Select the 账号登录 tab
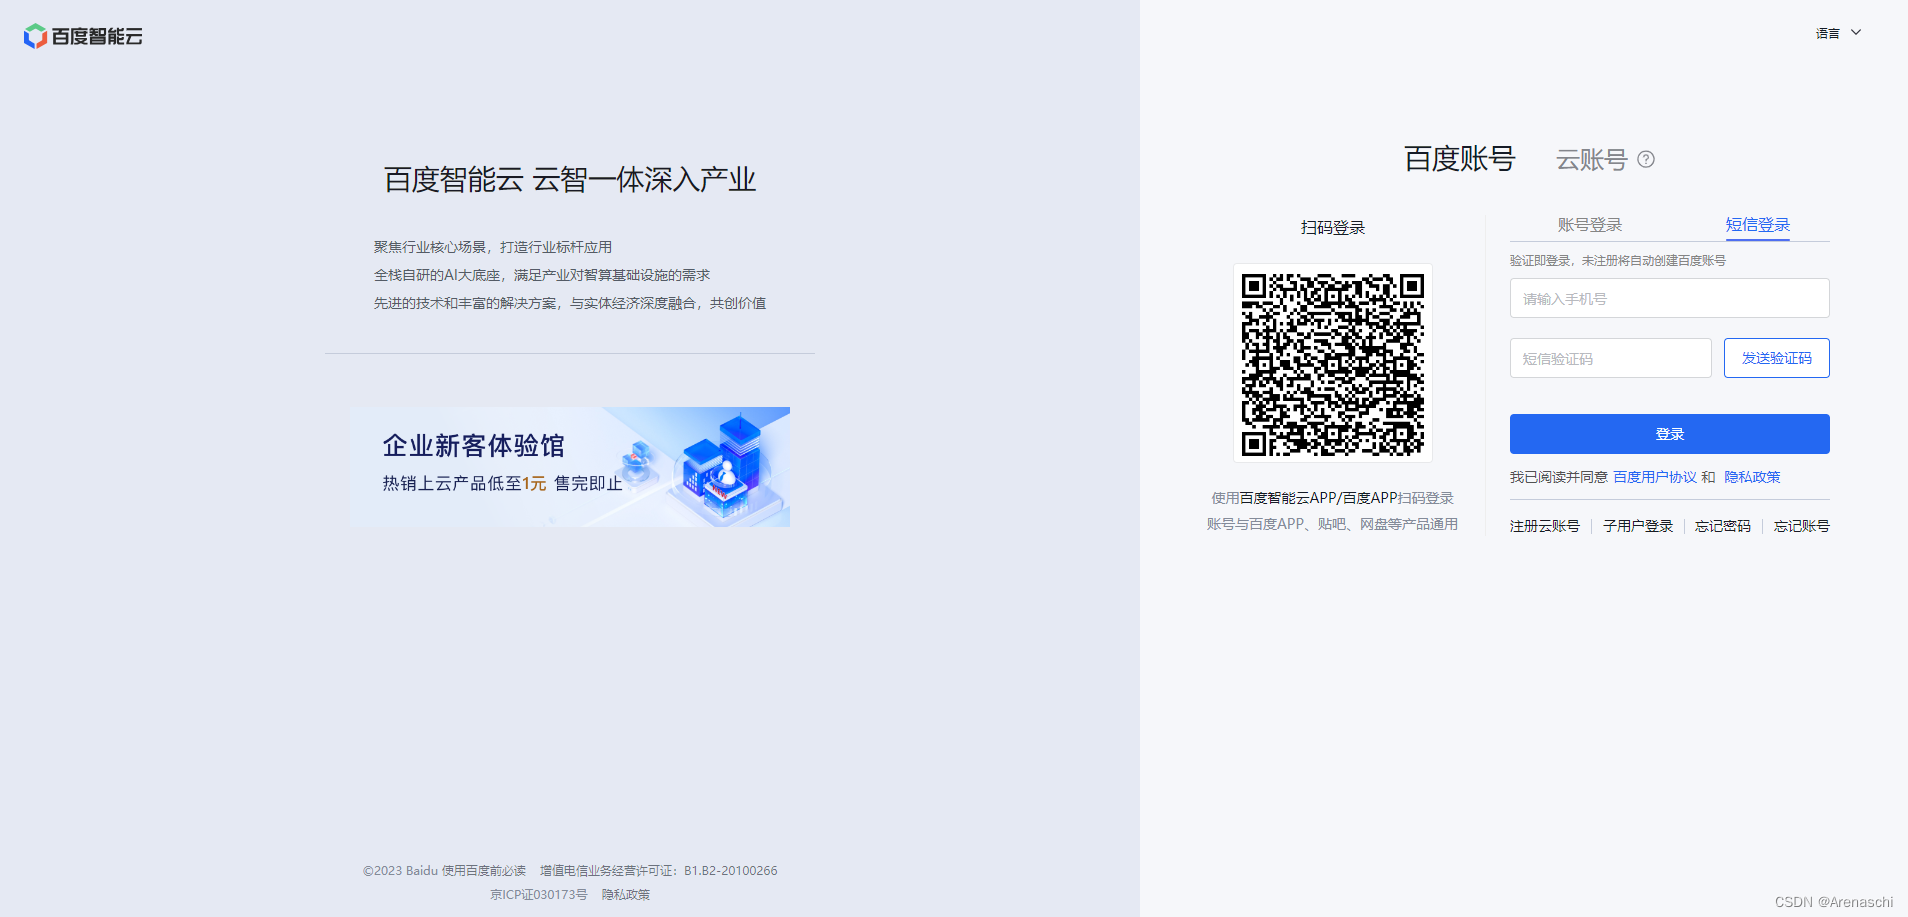The width and height of the screenshot is (1908, 917). click(x=1589, y=225)
